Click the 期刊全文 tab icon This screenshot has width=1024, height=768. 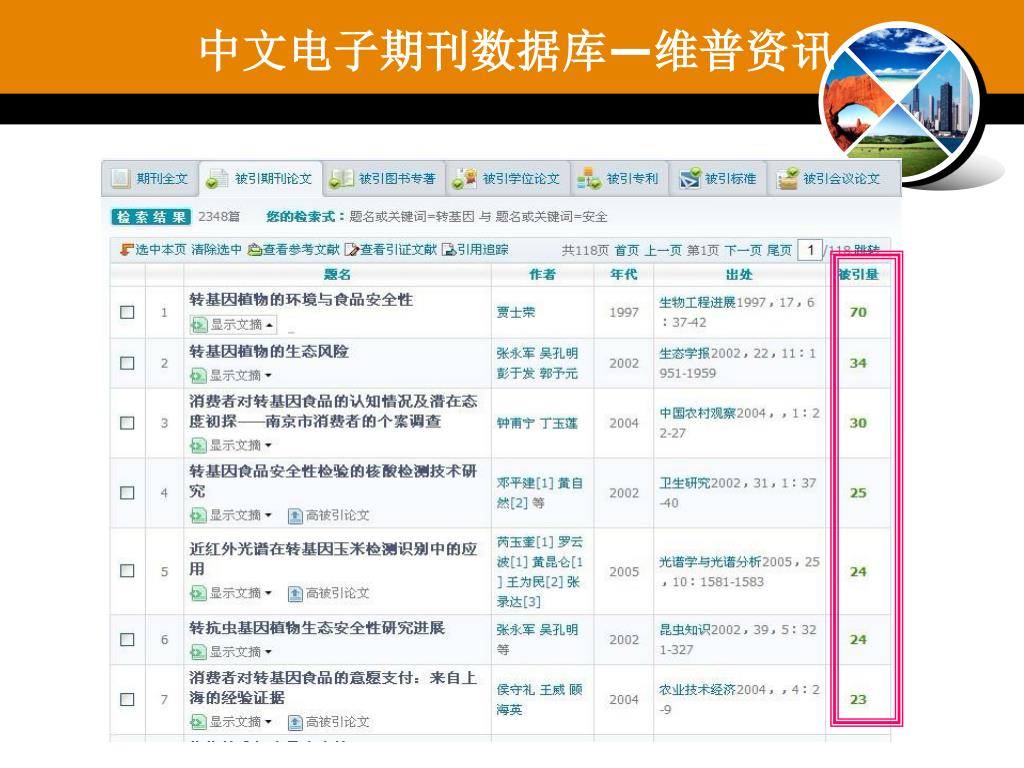121,178
